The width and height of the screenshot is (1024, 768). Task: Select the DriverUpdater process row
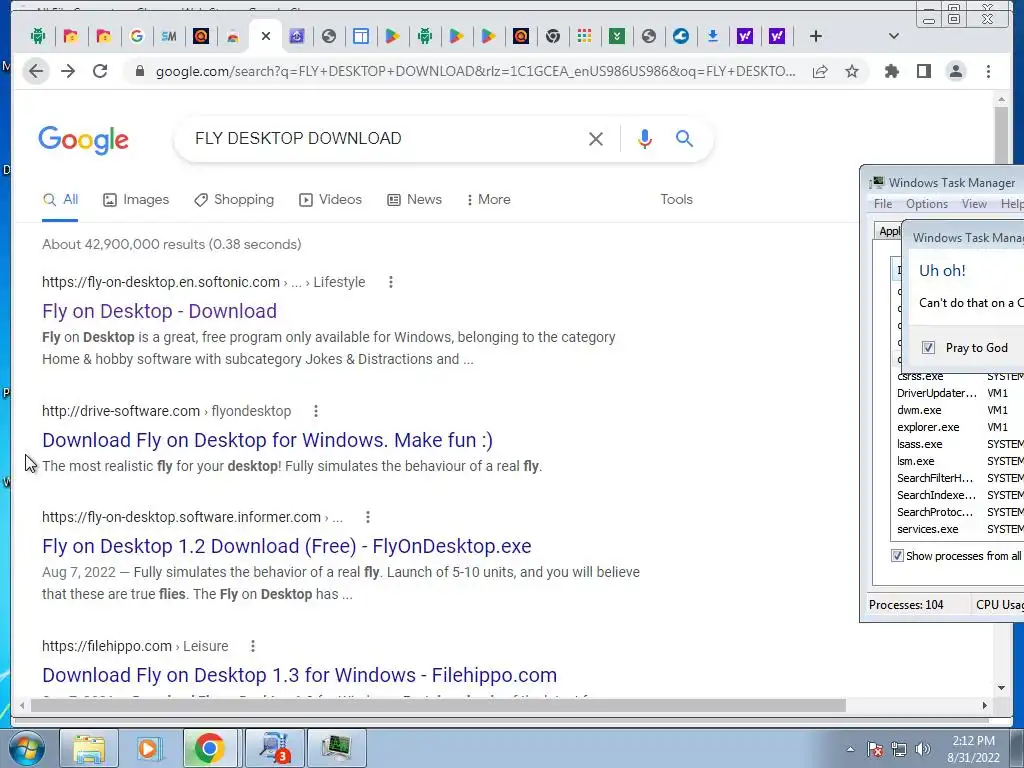tap(959, 393)
